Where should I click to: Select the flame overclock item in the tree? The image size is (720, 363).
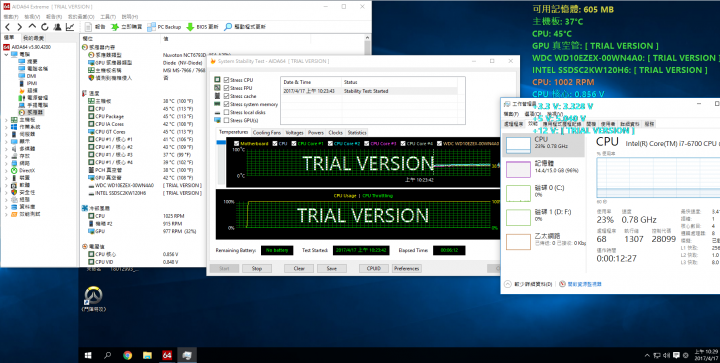click(x=28, y=90)
